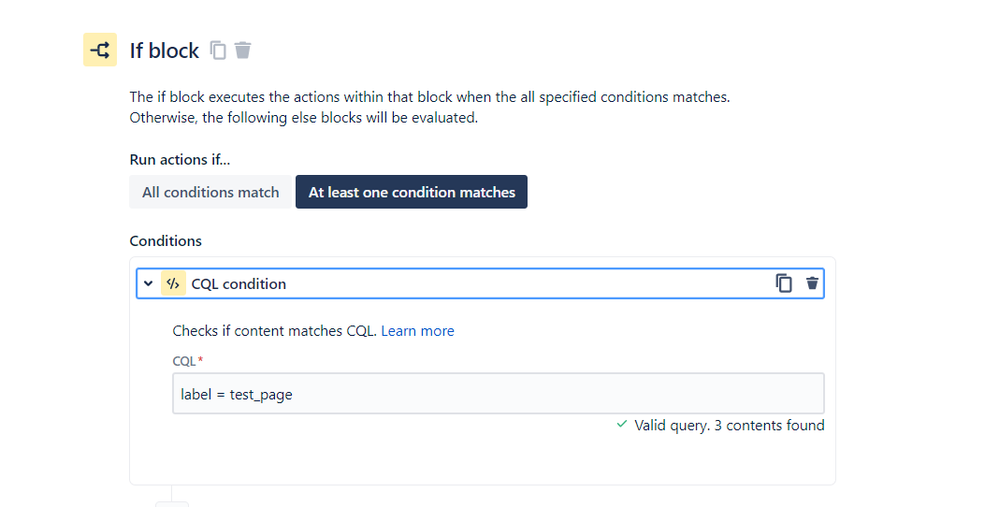999x507 pixels.
Task: Click the "Run actions if..." label
Action: pyautogui.click(x=180, y=159)
